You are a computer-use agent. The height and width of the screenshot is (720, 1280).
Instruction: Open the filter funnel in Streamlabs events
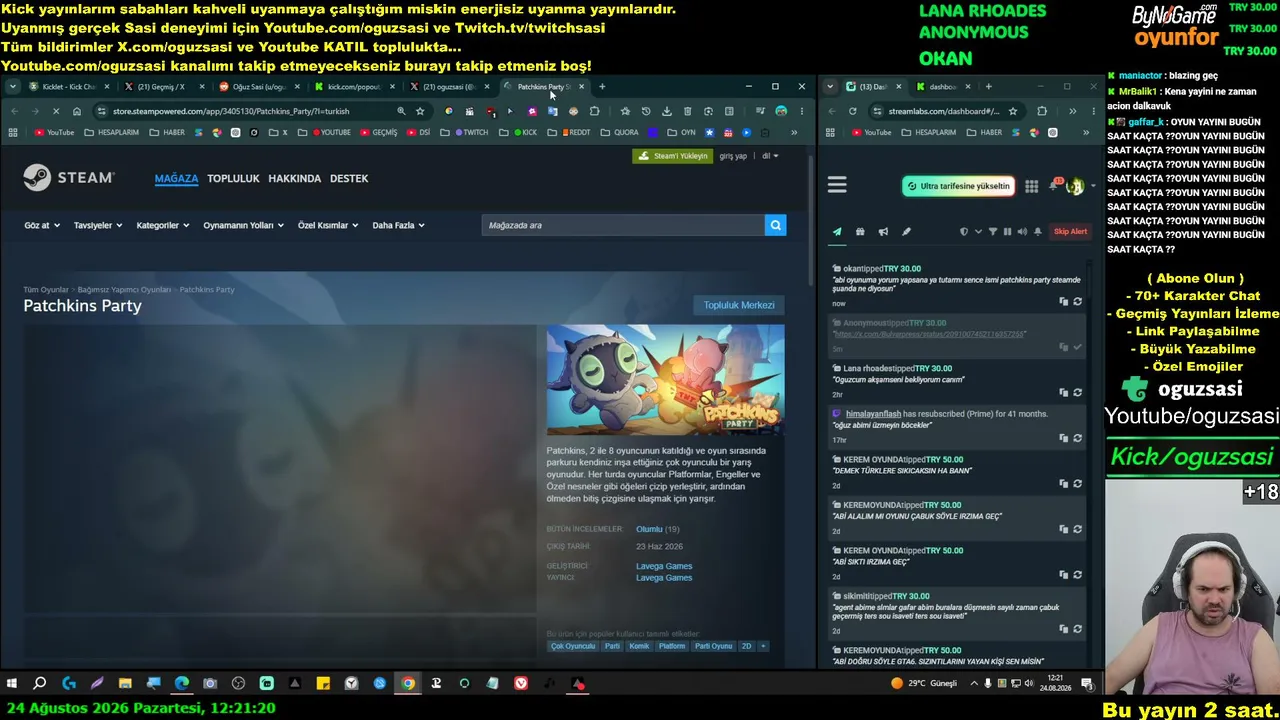[992, 232]
